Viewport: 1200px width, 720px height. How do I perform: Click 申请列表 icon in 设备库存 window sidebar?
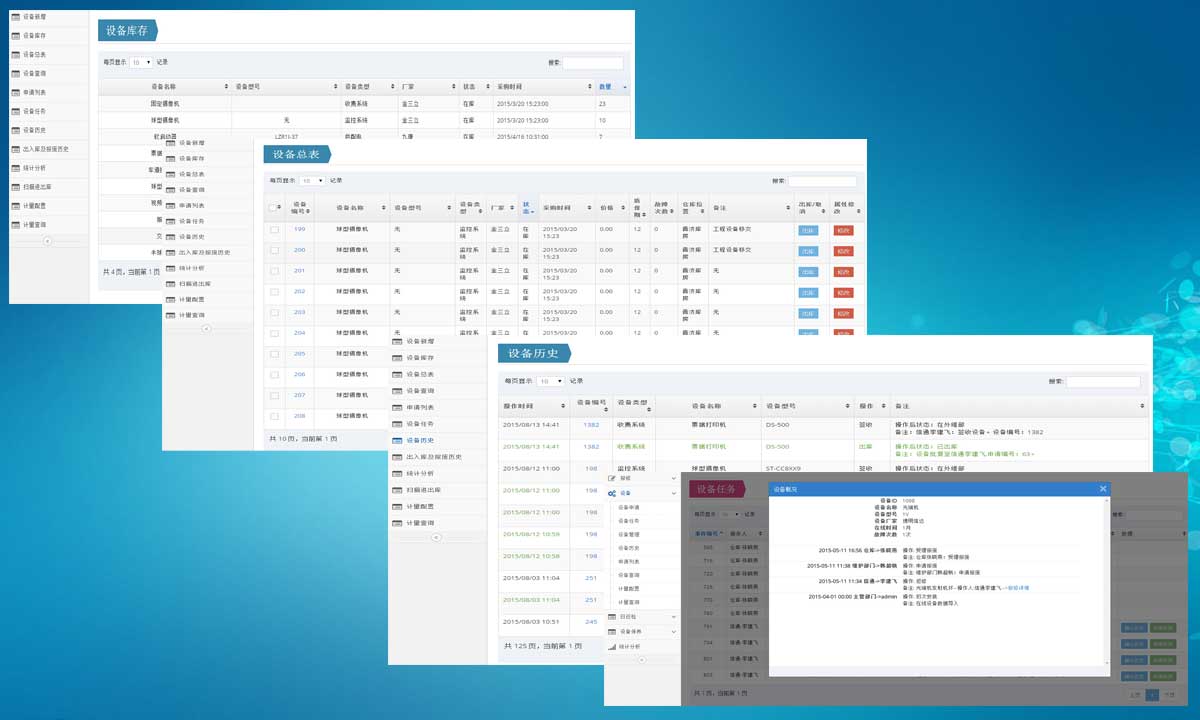15,92
